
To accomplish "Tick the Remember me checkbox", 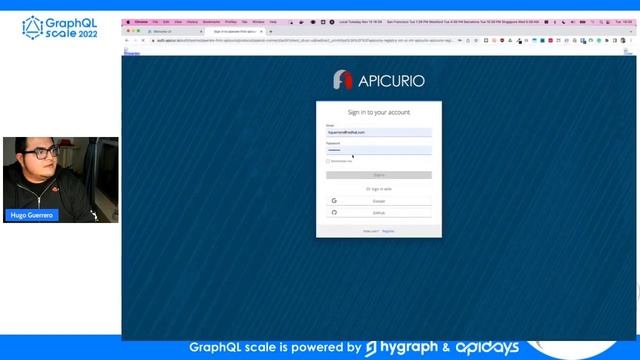I will point(328,161).
